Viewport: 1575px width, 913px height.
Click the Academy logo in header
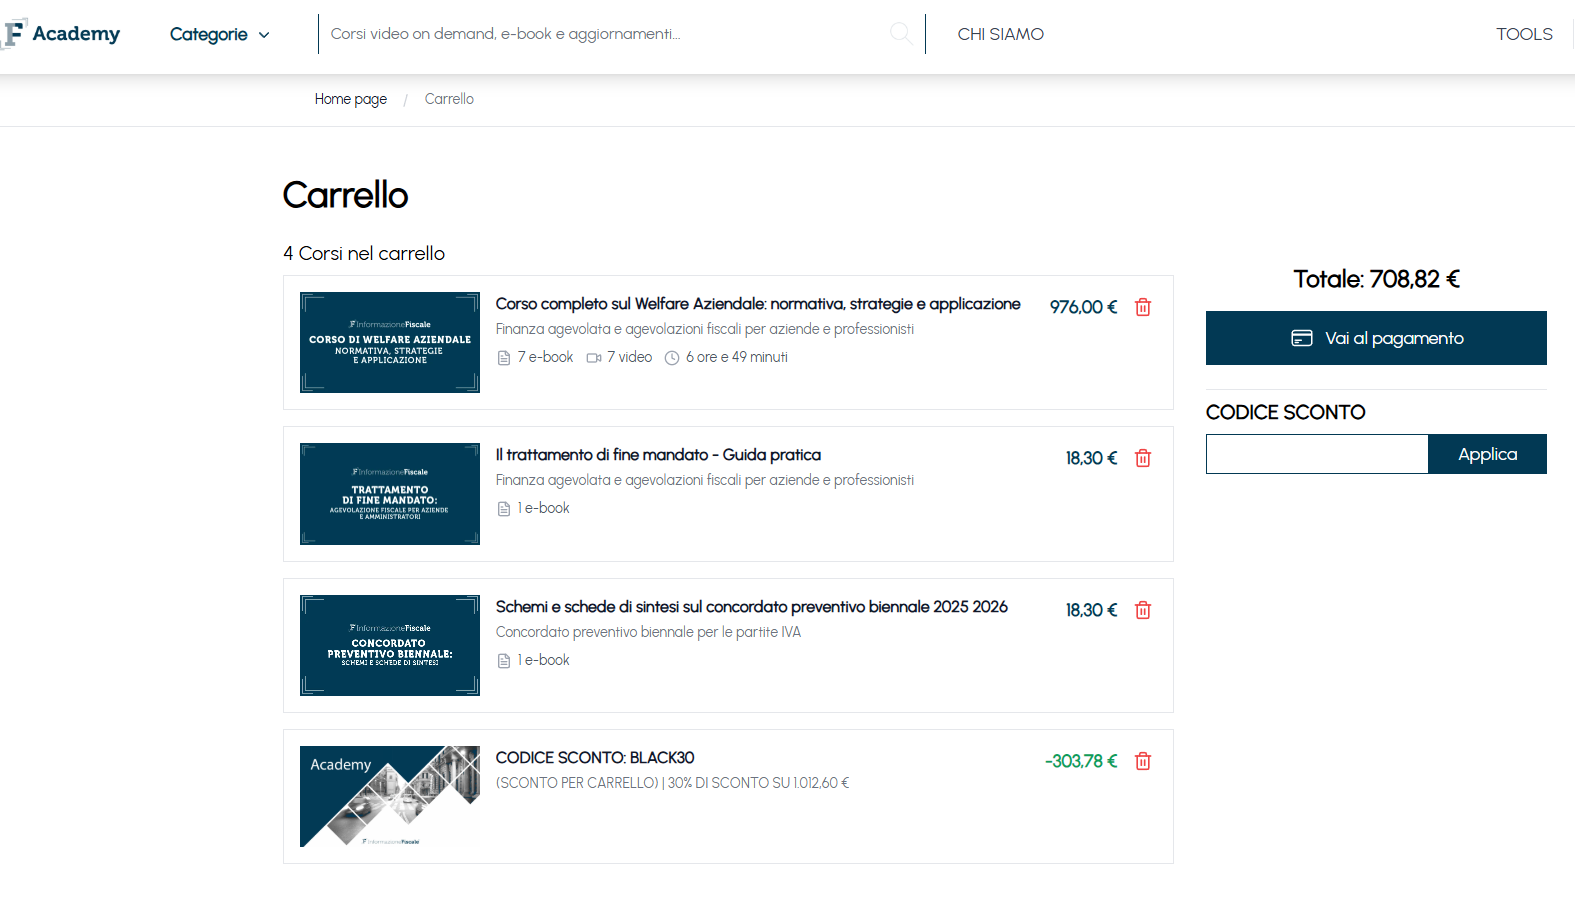pyautogui.click(x=62, y=34)
